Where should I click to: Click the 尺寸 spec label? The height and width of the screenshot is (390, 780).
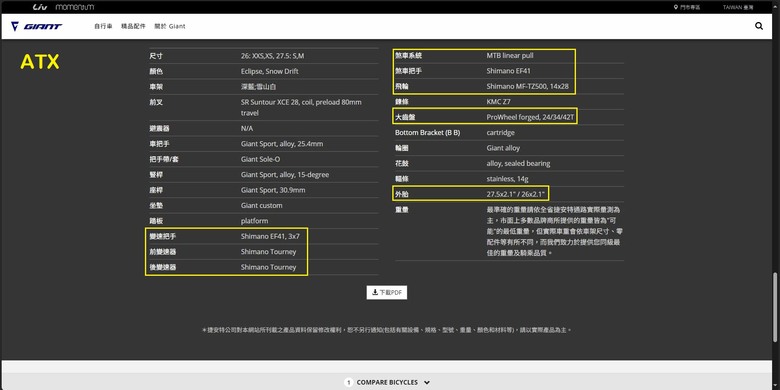[x=156, y=56]
